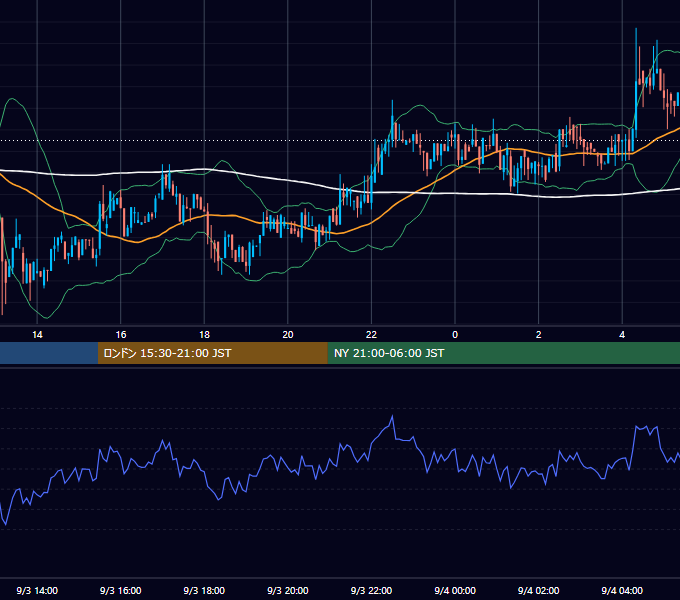This screenshot has width=680, height=600.
Task: Select the 0 hour axis label
Action: point(455,335)
